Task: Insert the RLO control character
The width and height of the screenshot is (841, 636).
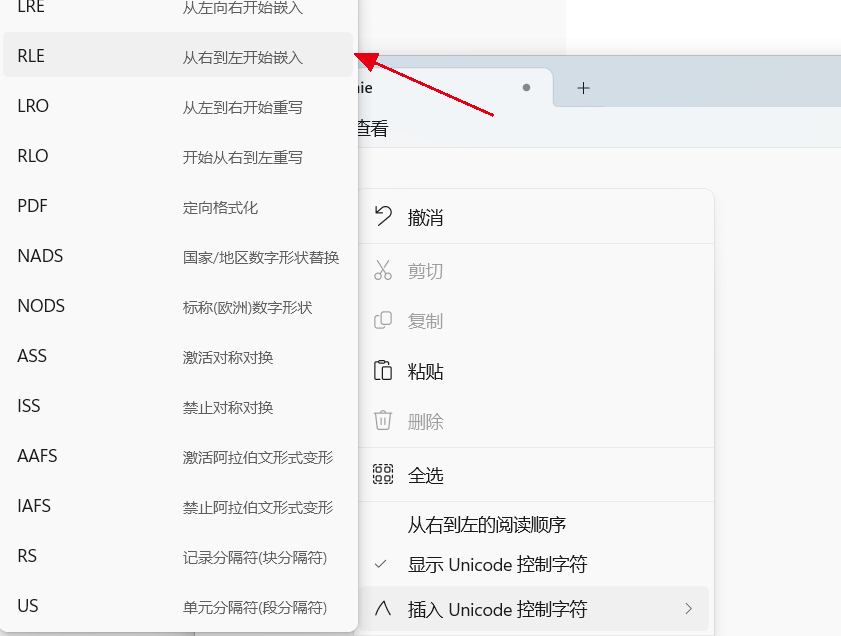Action: pos(178,156)
